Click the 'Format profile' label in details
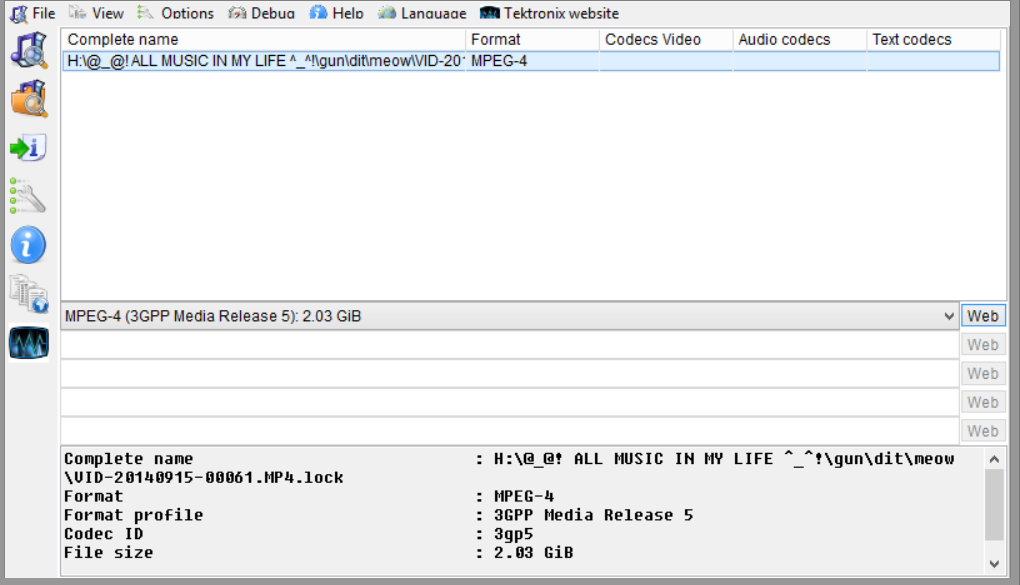 (133, 515)
